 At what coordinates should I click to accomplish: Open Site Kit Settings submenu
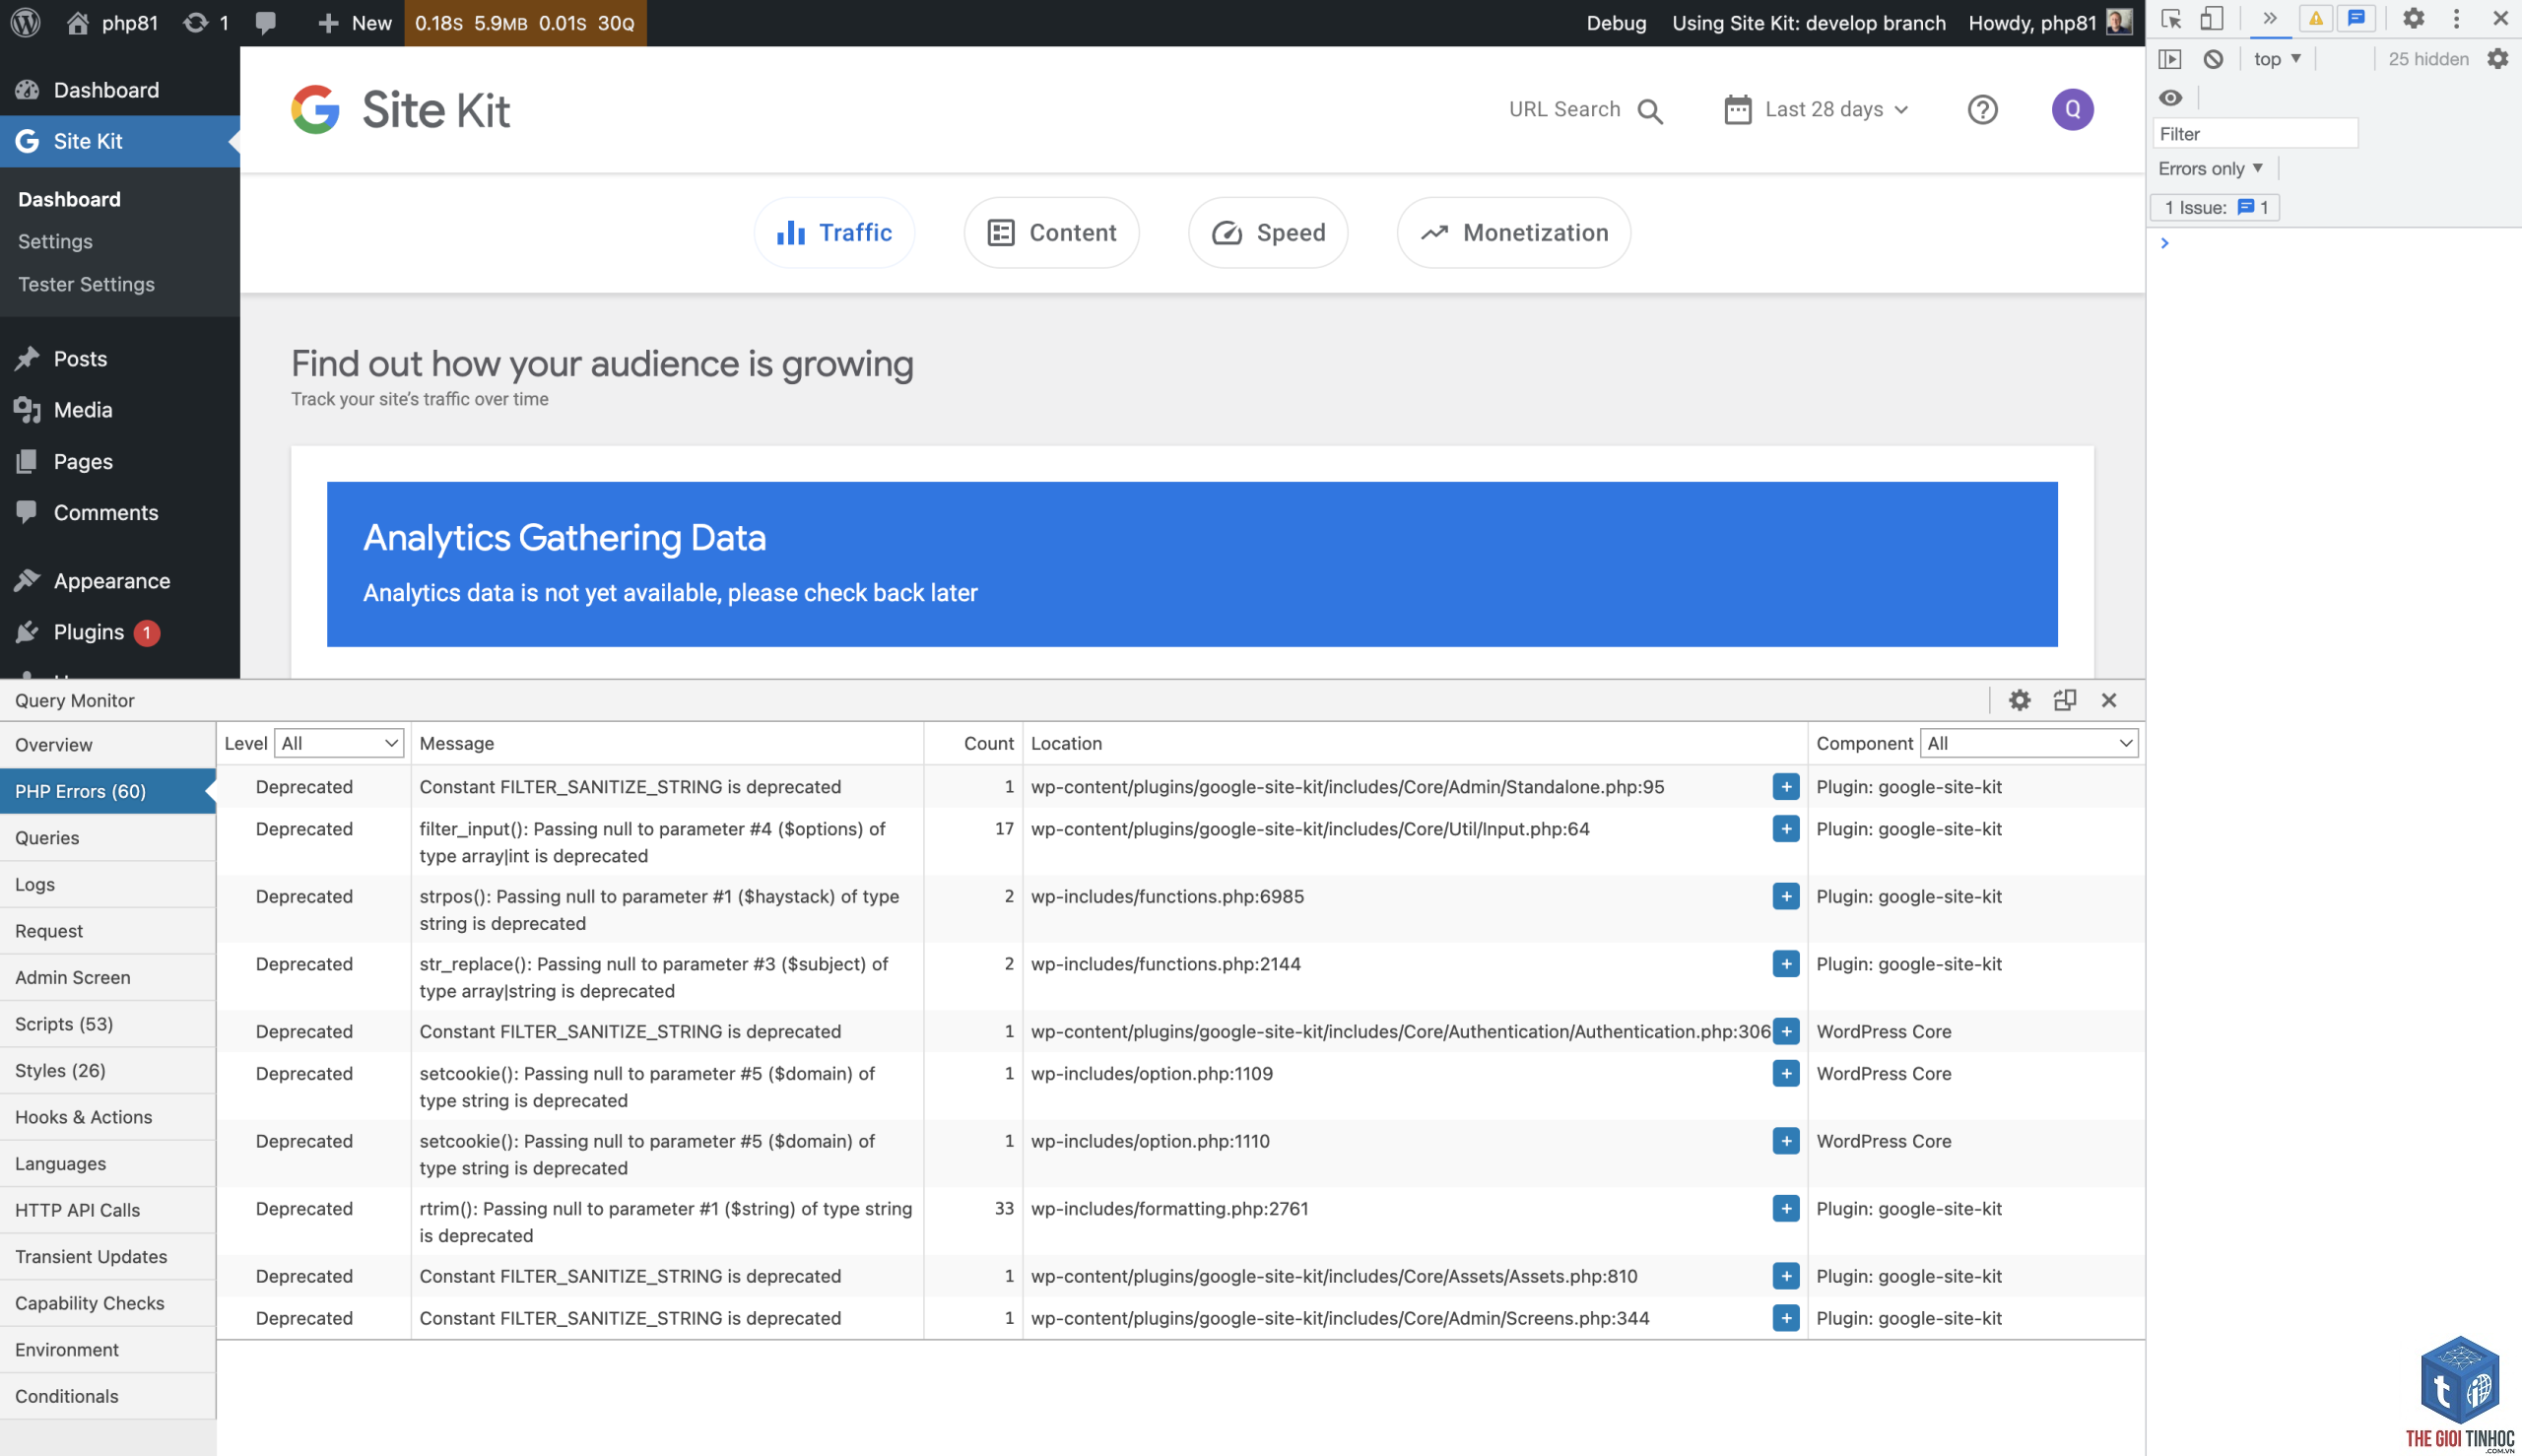[55, 241]
